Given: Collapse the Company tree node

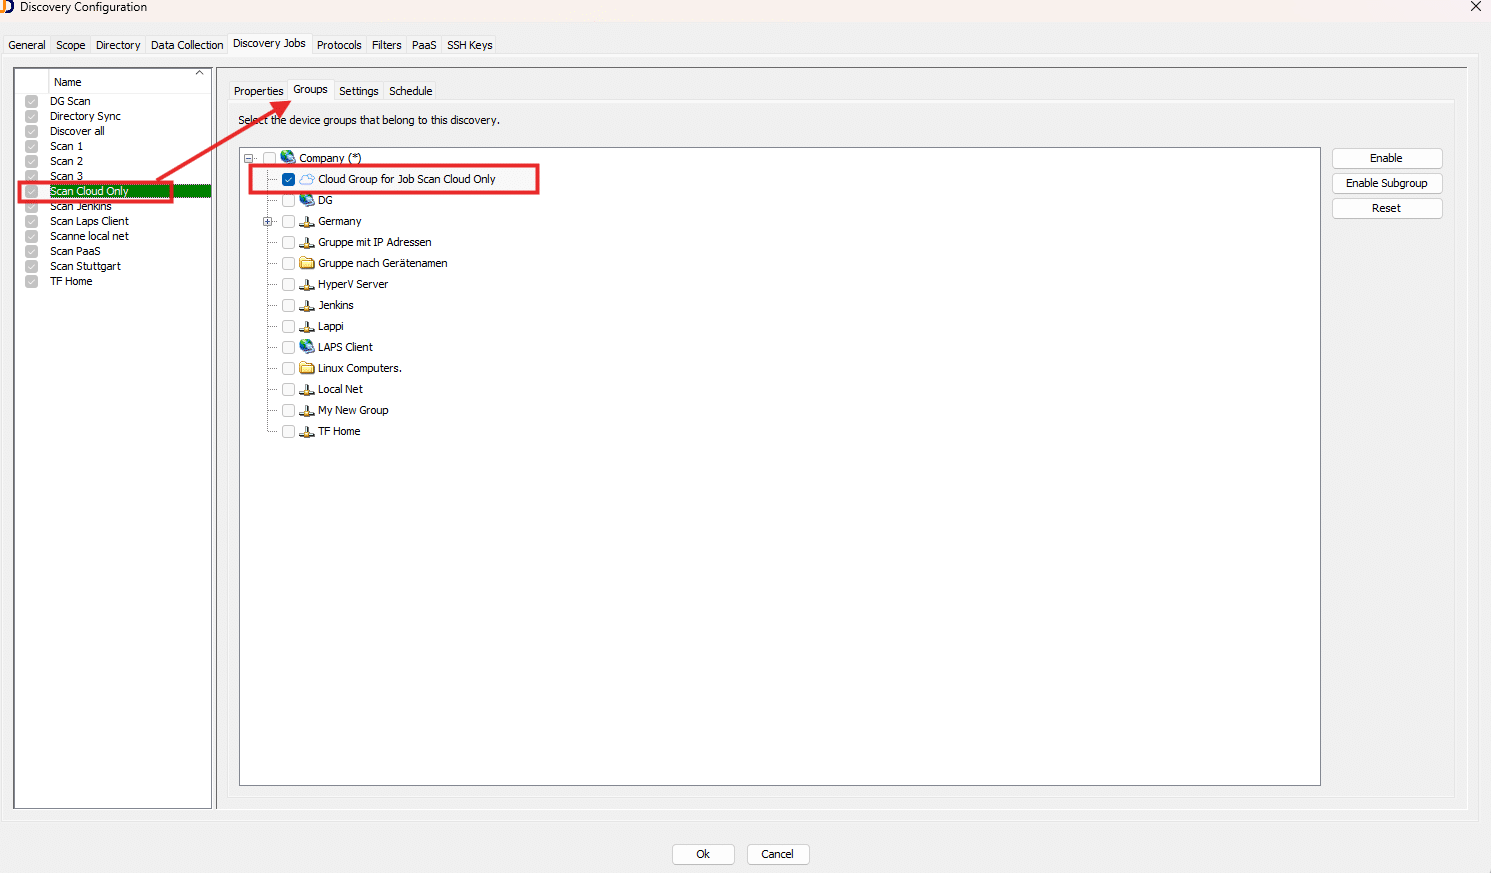Looking at the screenshot, I should pyautogui.click(x=248, y=157).
